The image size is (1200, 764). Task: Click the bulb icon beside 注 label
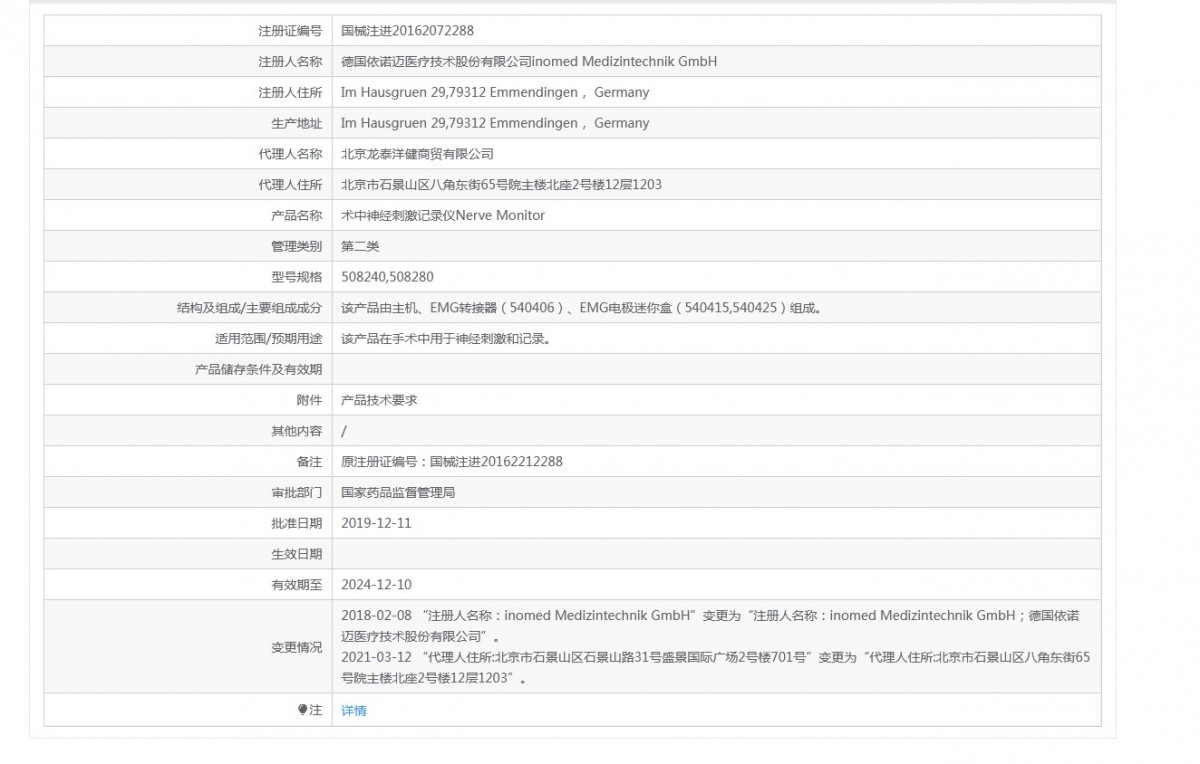[303, 709]
